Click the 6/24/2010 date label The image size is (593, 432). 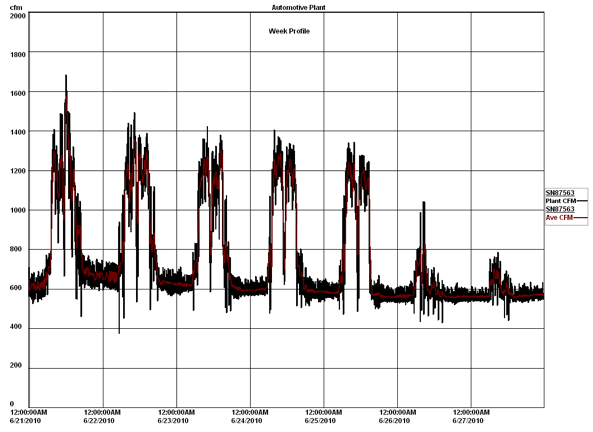pos(247,421)
